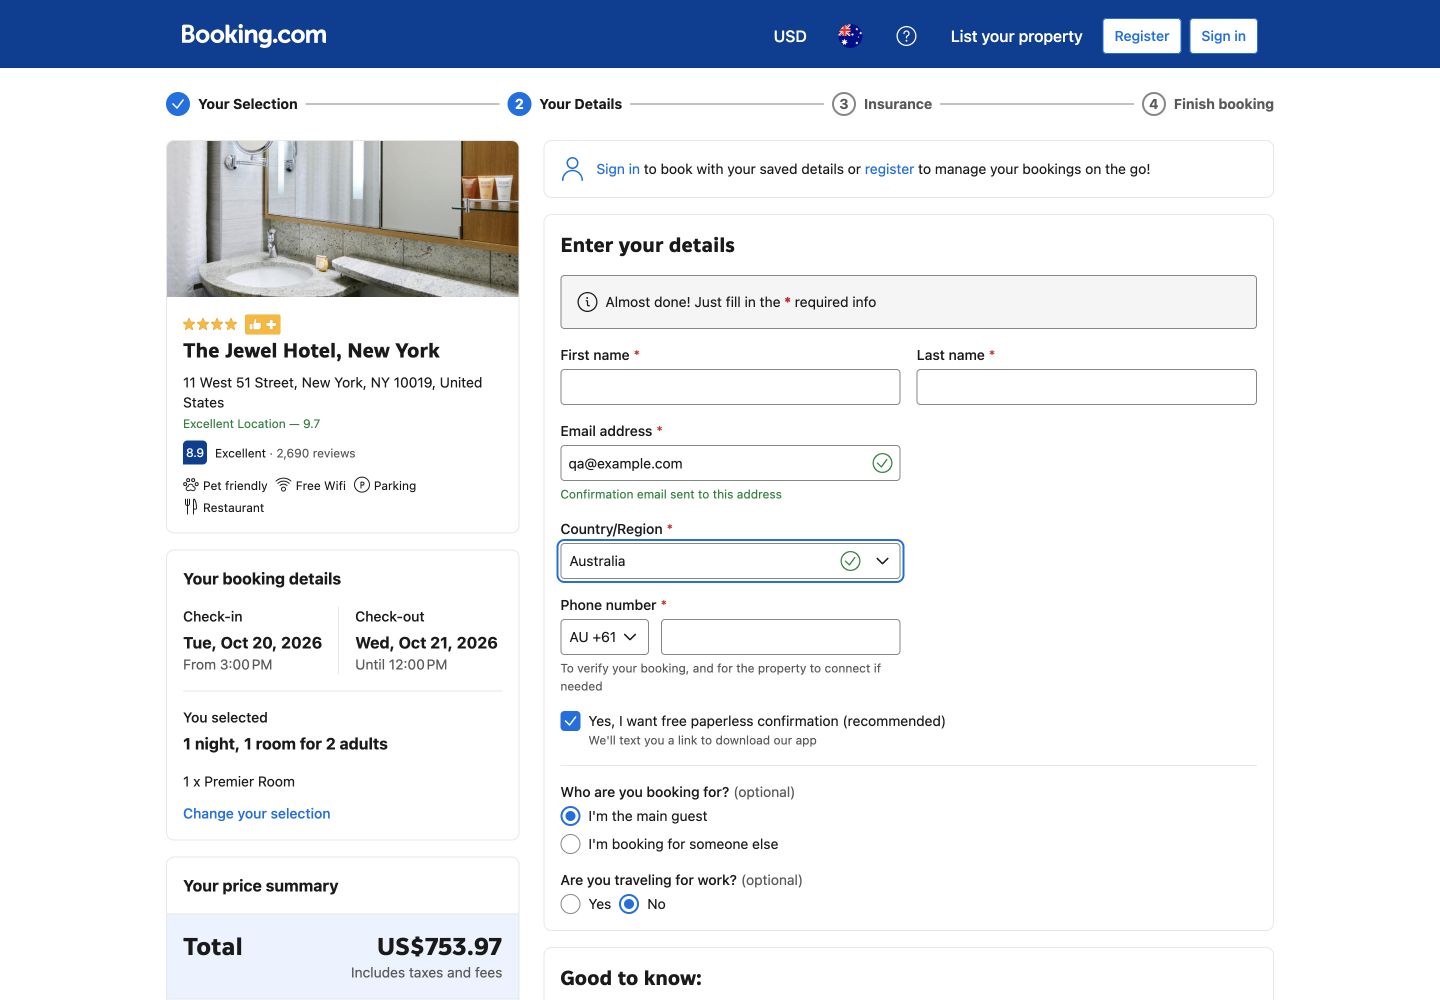Viewport: 1440px width, 1000px height.
Task: Focus the Last name input field
Action: [1086, 387]
